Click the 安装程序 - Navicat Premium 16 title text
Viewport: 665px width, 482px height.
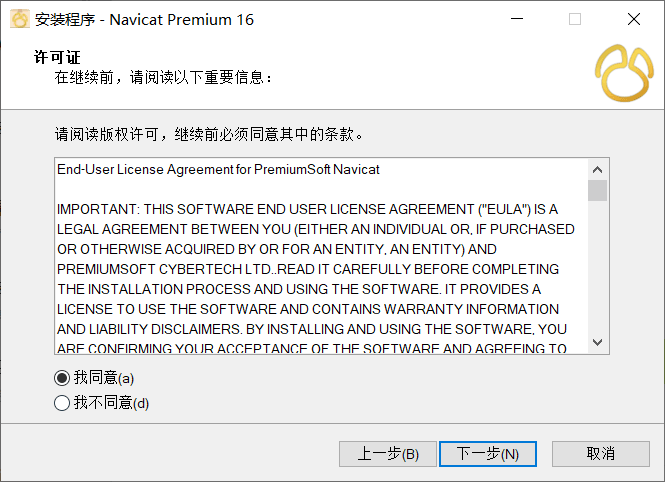[x=144, y=20]
